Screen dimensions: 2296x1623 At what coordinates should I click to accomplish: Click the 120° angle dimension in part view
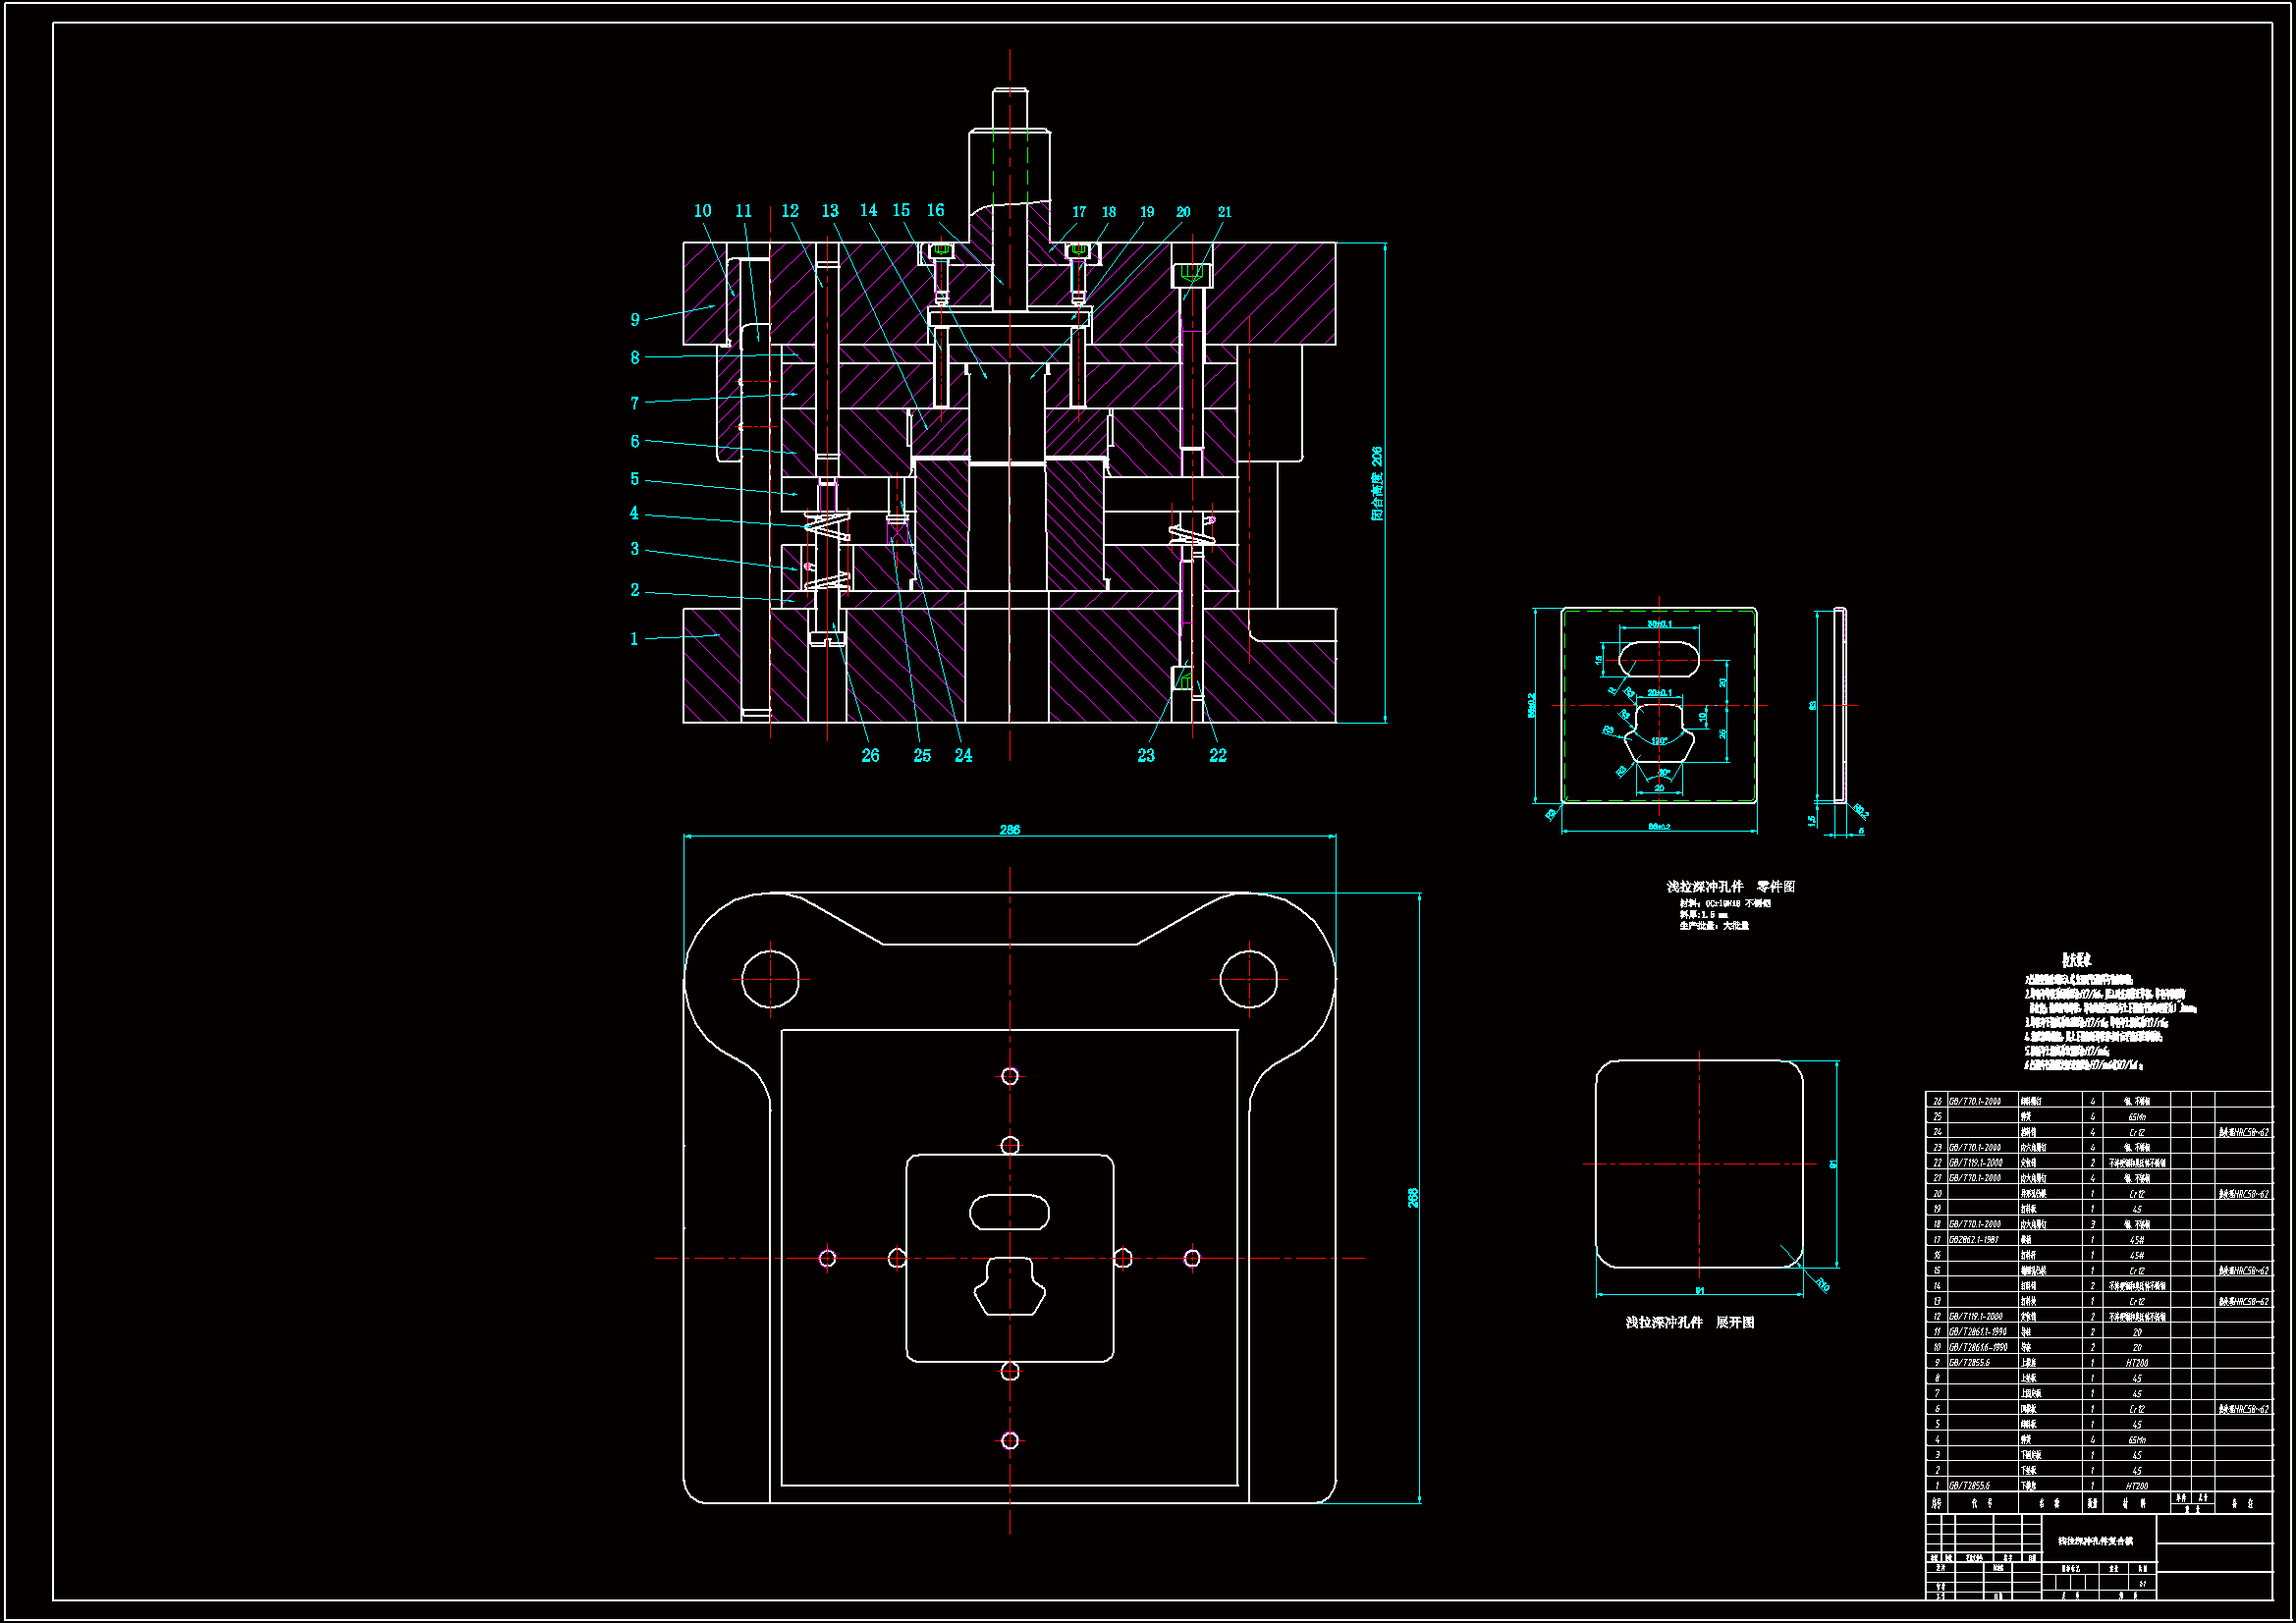(1659, 741)
